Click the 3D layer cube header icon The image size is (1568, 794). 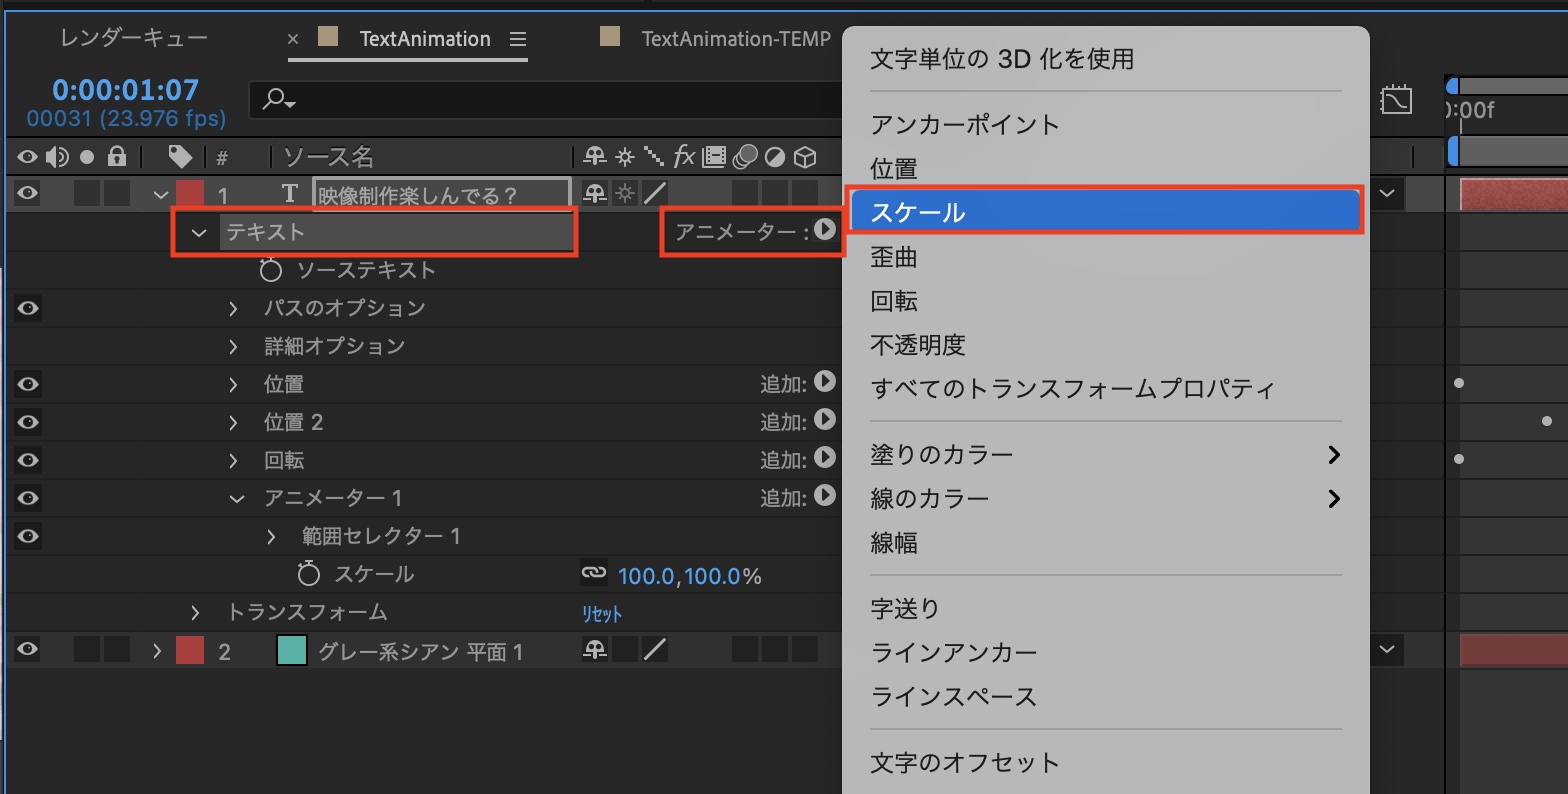coord(805,157)
